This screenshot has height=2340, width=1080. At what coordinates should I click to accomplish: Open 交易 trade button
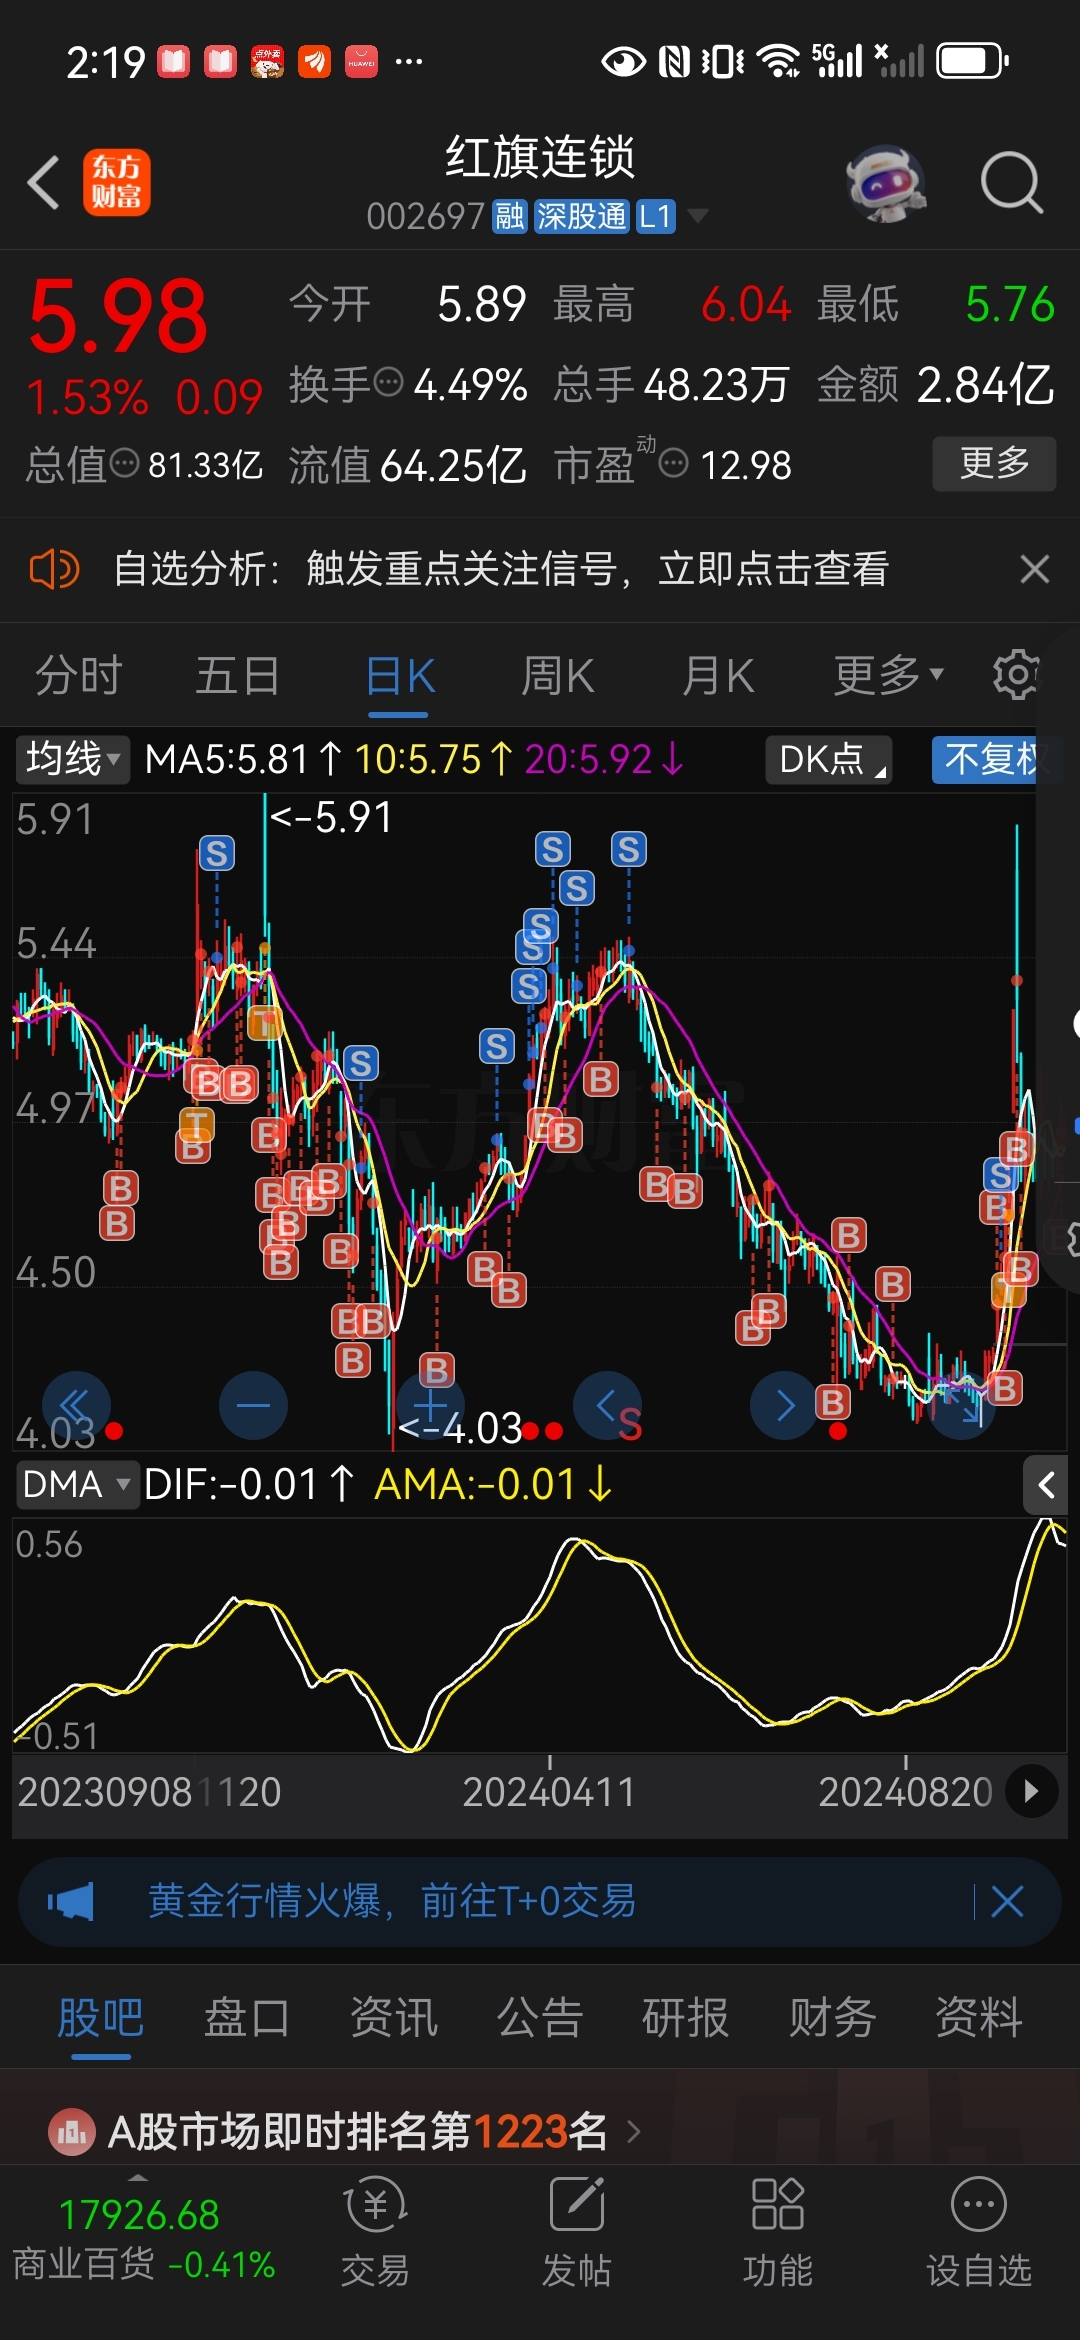[x=375, y=2233]
